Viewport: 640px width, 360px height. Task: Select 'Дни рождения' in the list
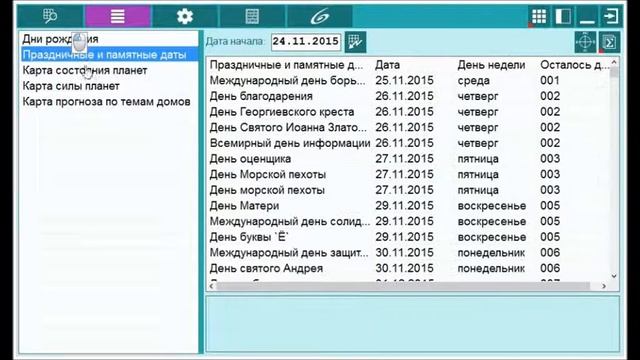pyautogui.click(x=109, y=39)
